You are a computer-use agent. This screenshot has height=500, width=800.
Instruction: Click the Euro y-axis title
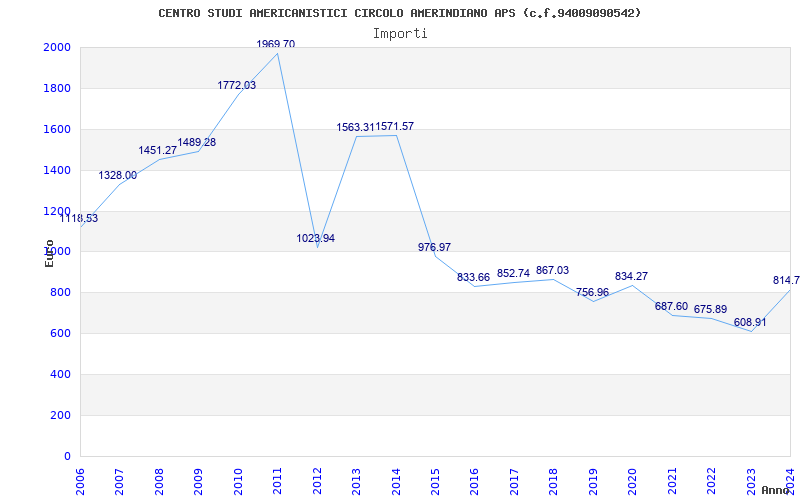49,254
